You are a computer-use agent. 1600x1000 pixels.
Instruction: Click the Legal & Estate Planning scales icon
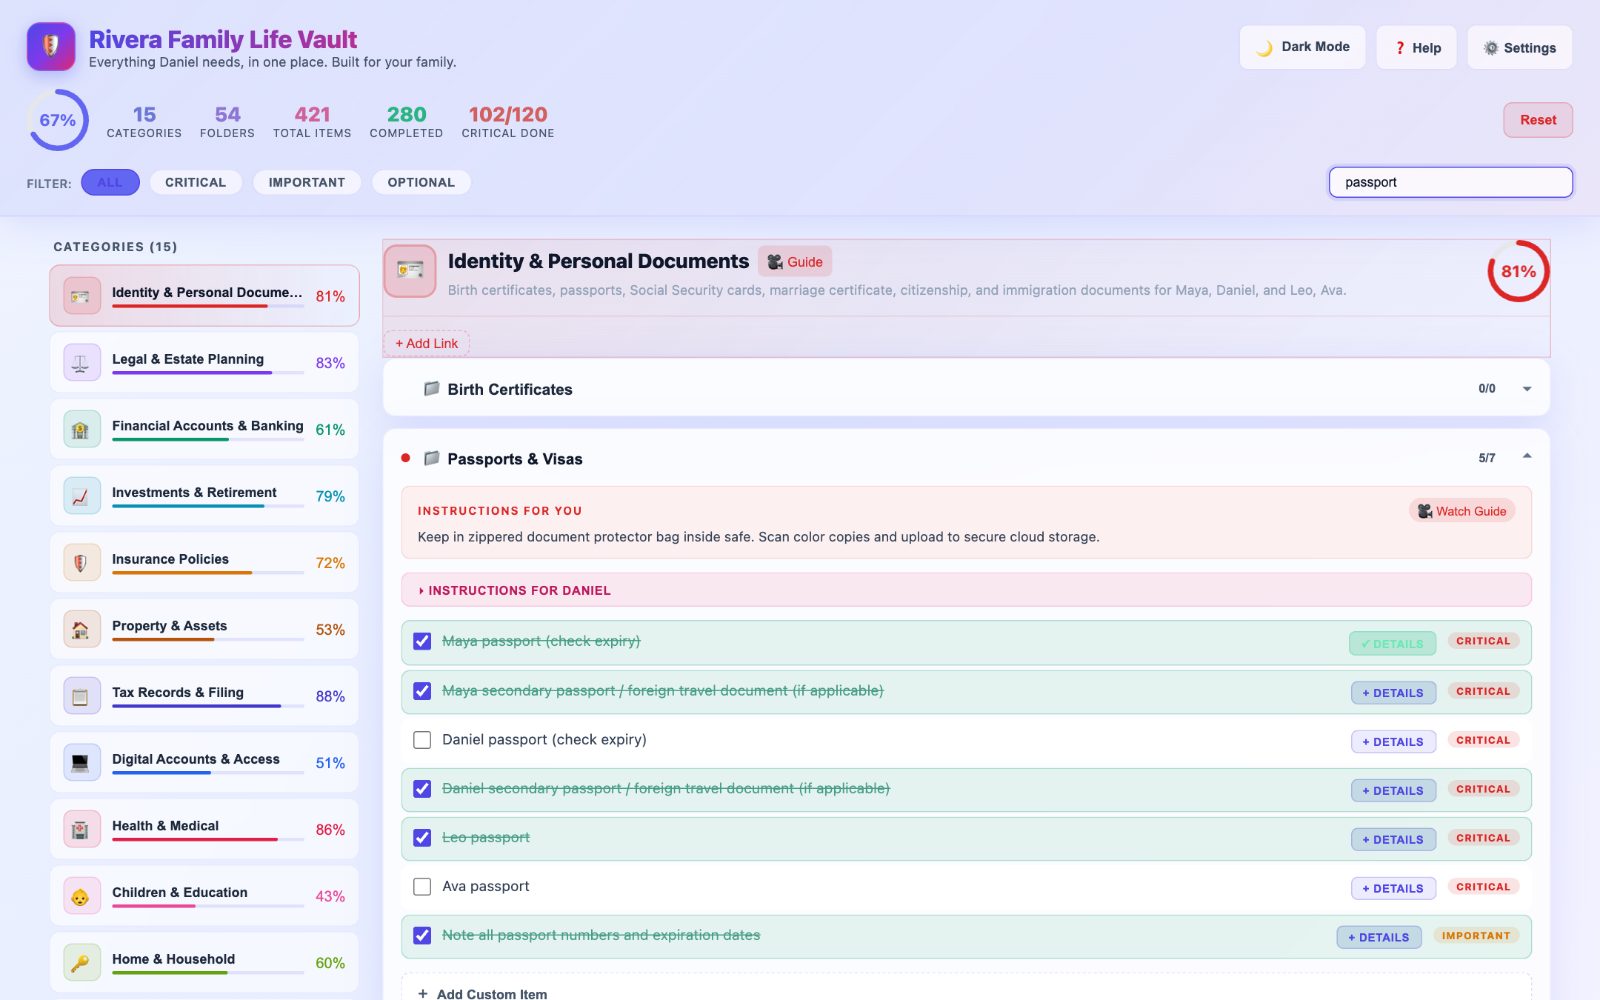click(81, 362)
